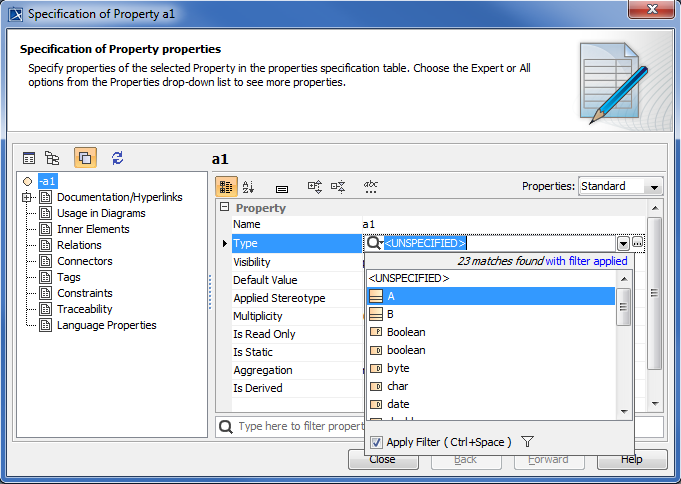Image resolution: width=681 pixels, height=484 pixels.
Task: Click the Is Read Only property label
Action: click(x=264, y=334)
